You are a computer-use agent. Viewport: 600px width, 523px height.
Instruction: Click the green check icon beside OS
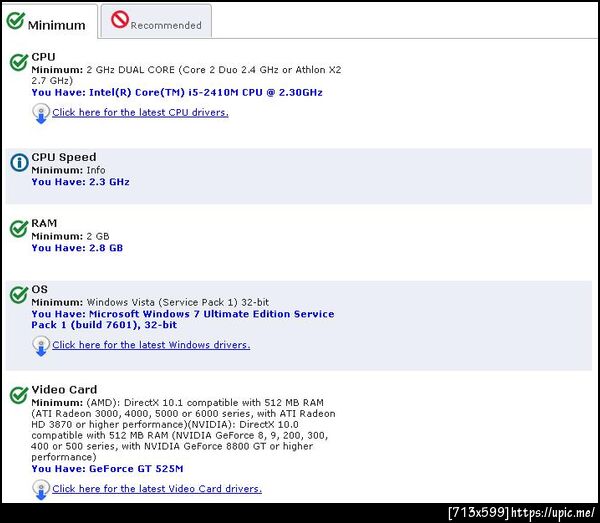coord(19,295)
